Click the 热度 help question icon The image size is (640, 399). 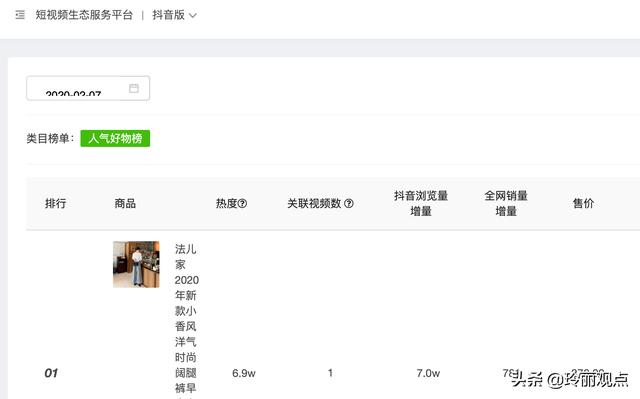[242, 203]
